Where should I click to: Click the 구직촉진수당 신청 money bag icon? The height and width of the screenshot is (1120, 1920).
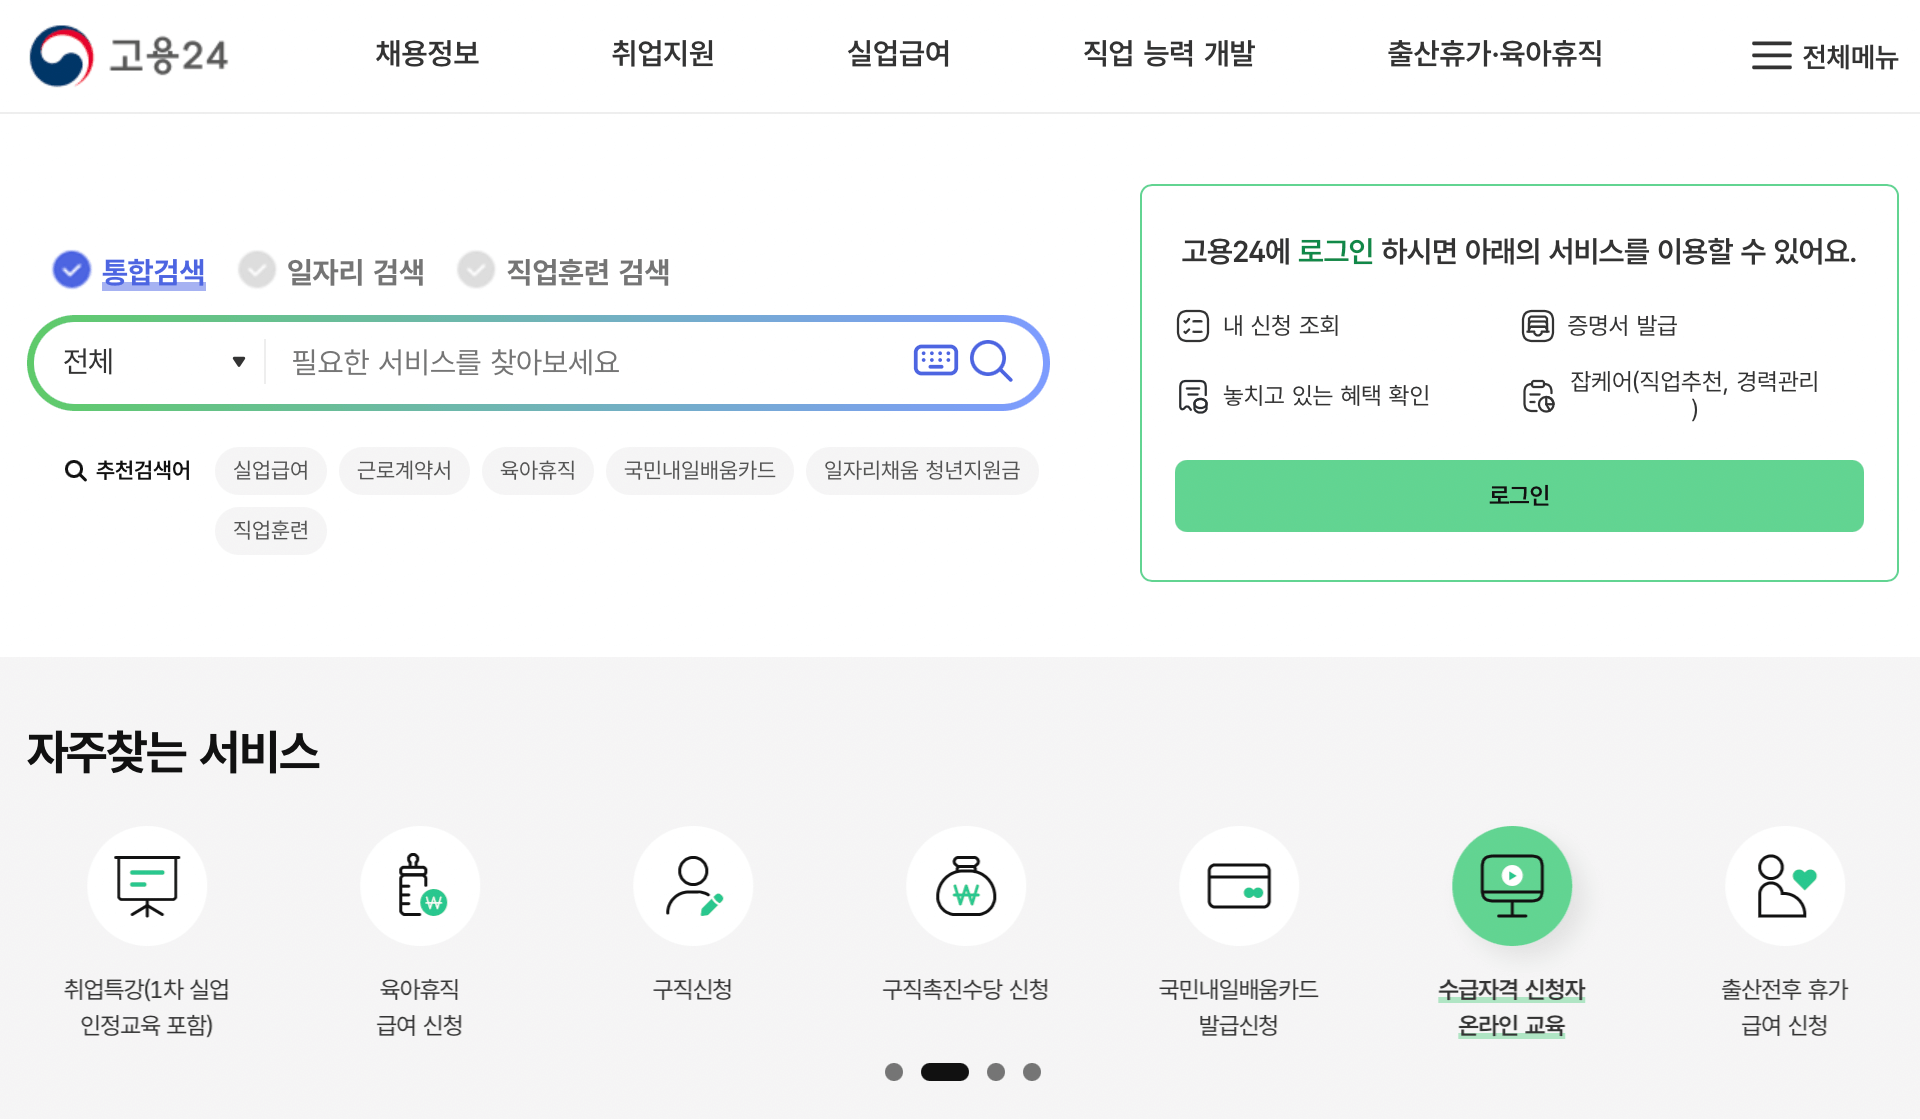[x=965, y=885]
